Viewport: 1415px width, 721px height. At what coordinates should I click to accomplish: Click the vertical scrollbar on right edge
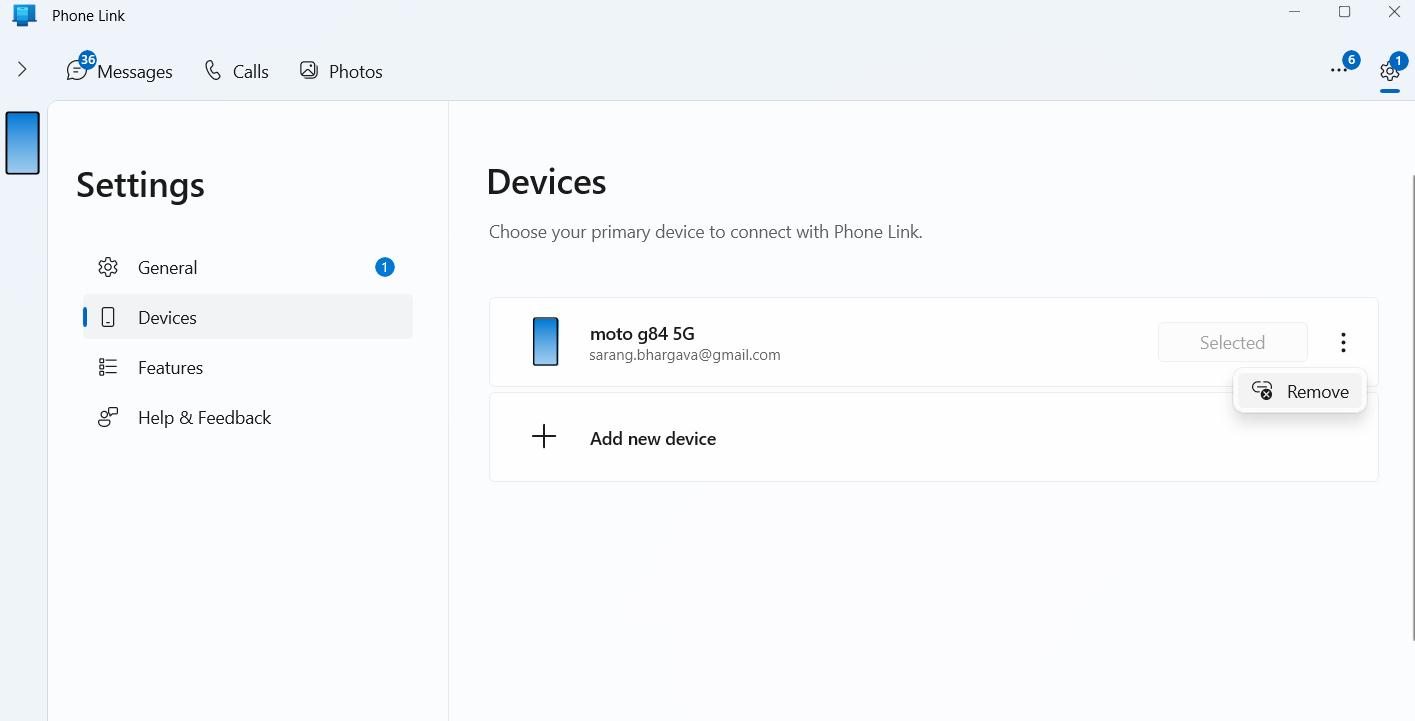tap(1411, 400)
